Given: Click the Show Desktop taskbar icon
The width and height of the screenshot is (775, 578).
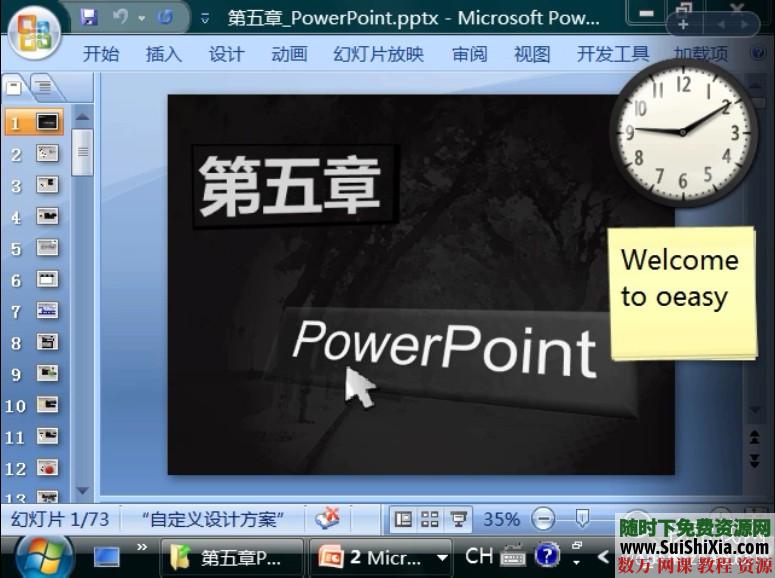Looking at the screenshot, I should (x=107, y=556).
